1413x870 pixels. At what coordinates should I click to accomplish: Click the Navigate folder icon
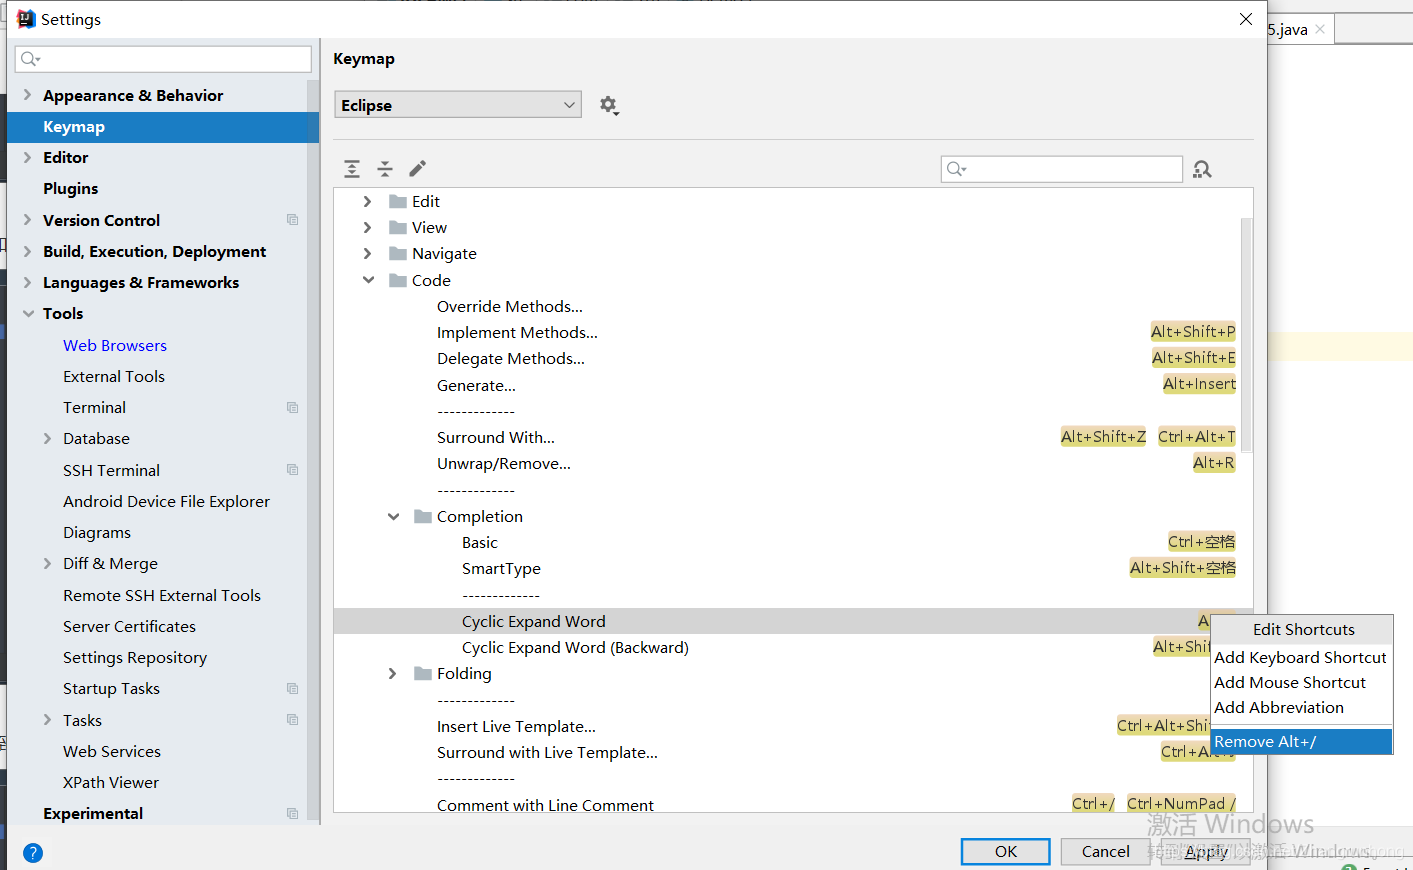pyautogui.click(x=398, y=253)
